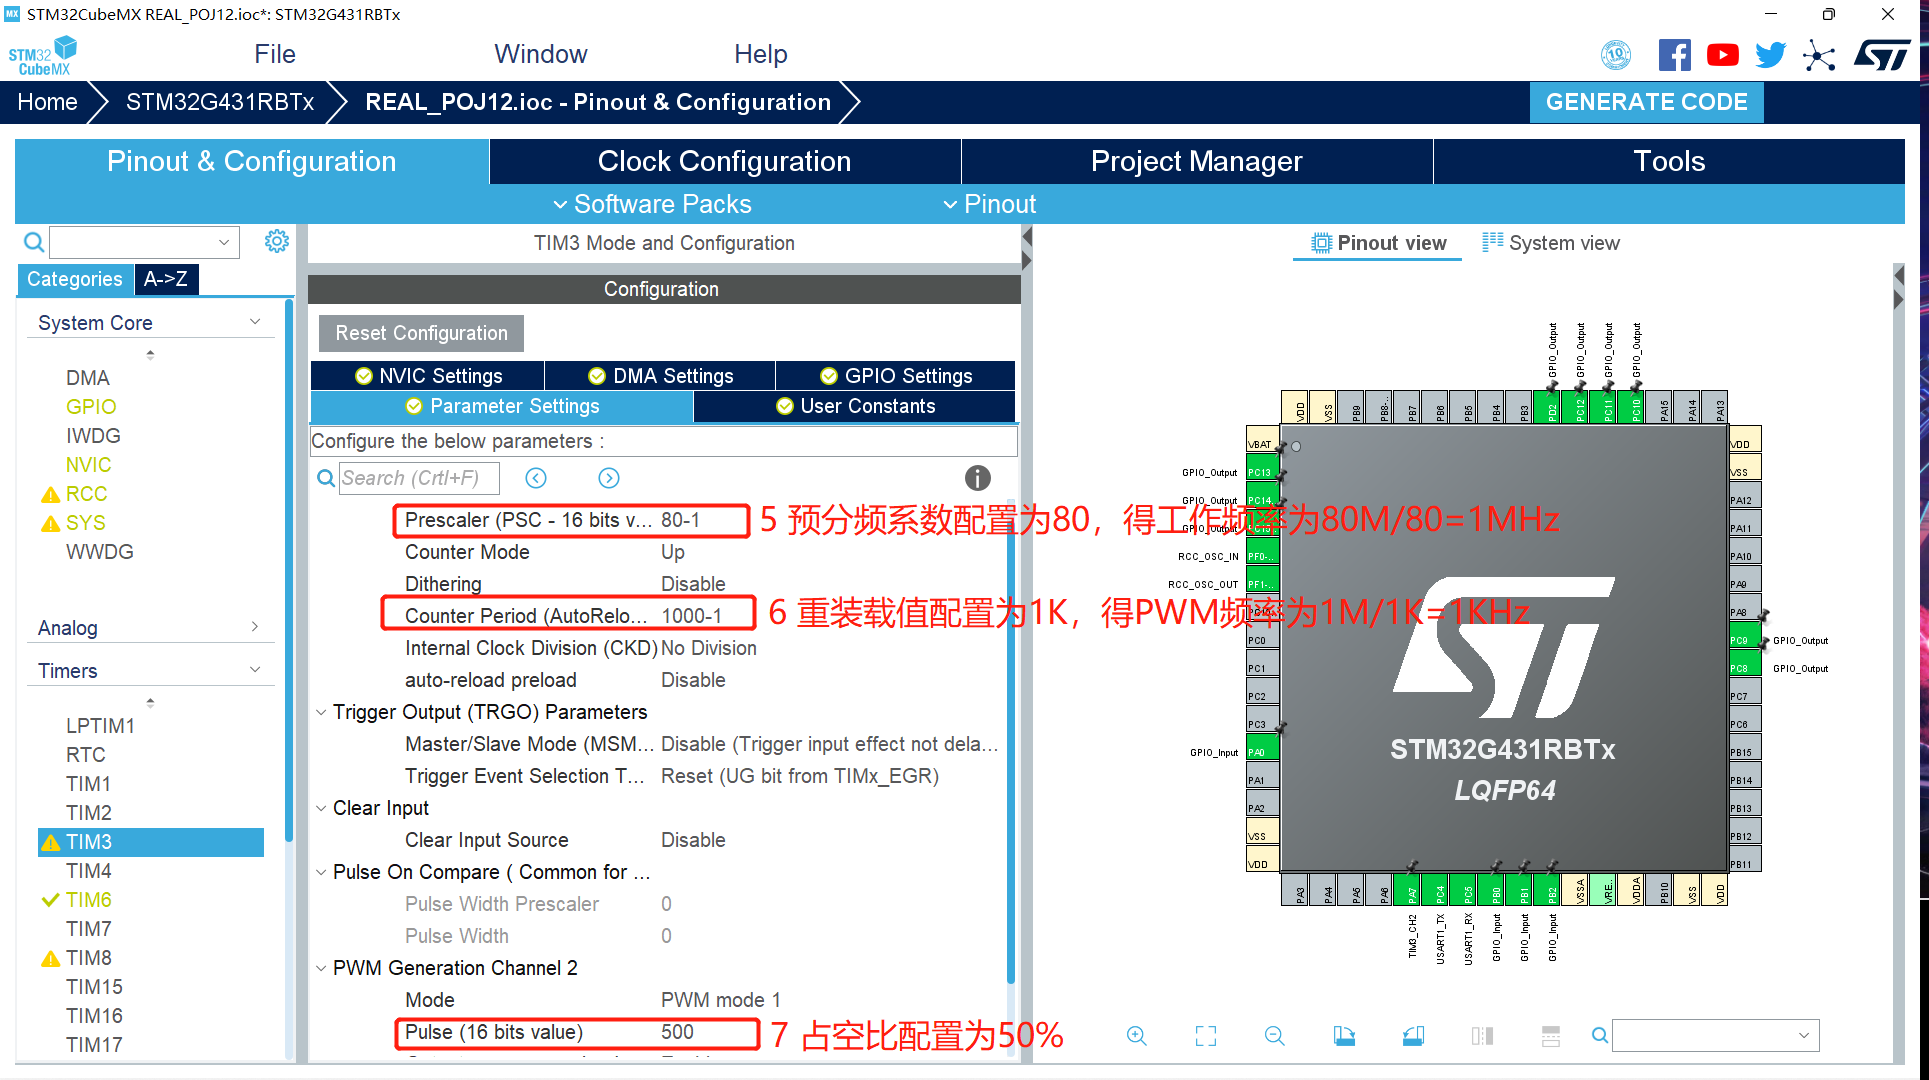Click the ST logo icon
This screenshot has width=1929, height=1080.
click(1881, 55)
